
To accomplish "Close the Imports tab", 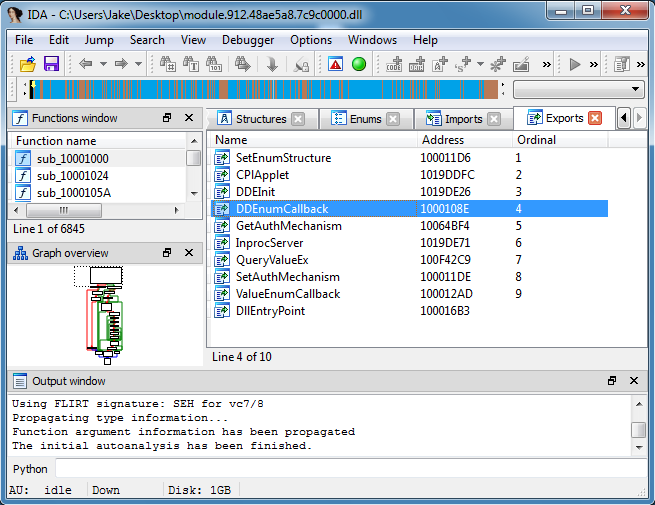I will (x=494, y=119).
